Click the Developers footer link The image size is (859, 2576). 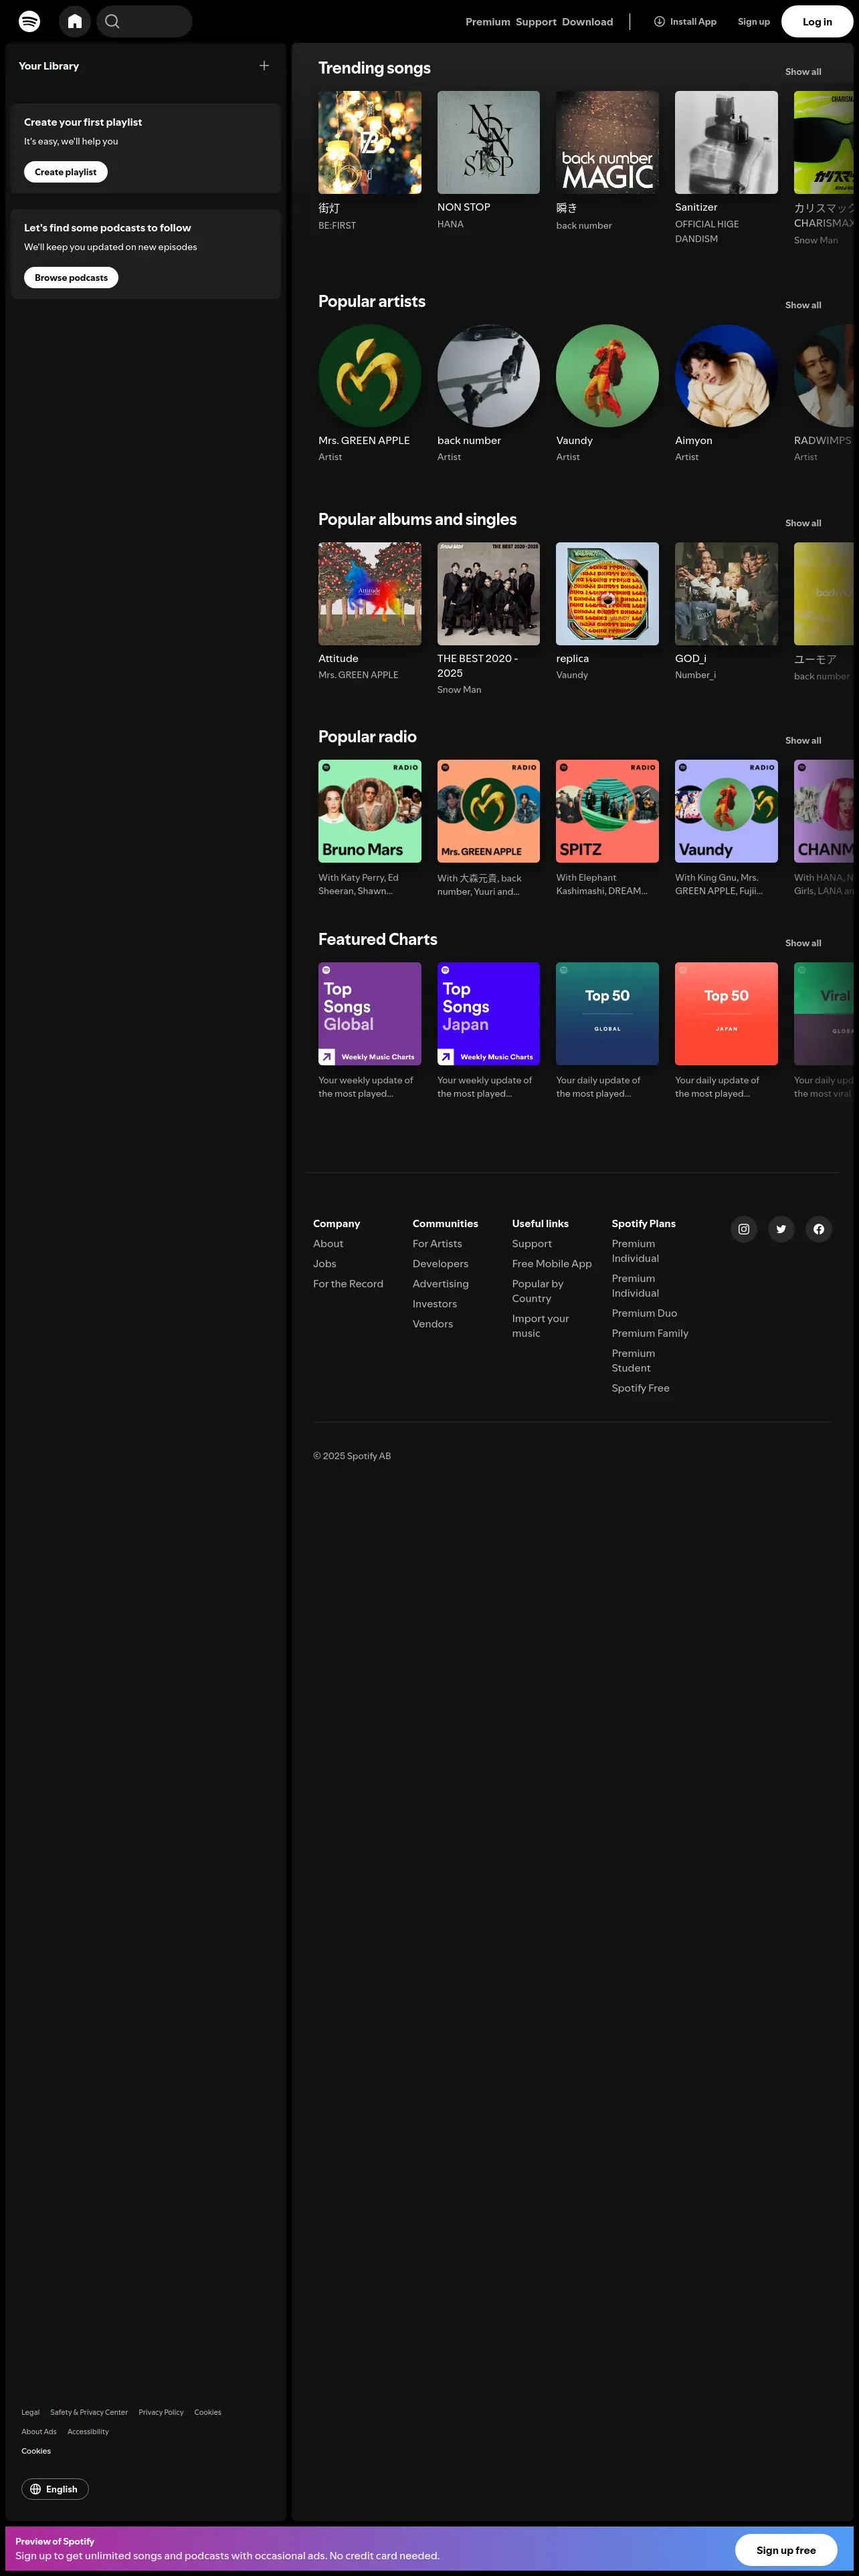coord(440,1264)
